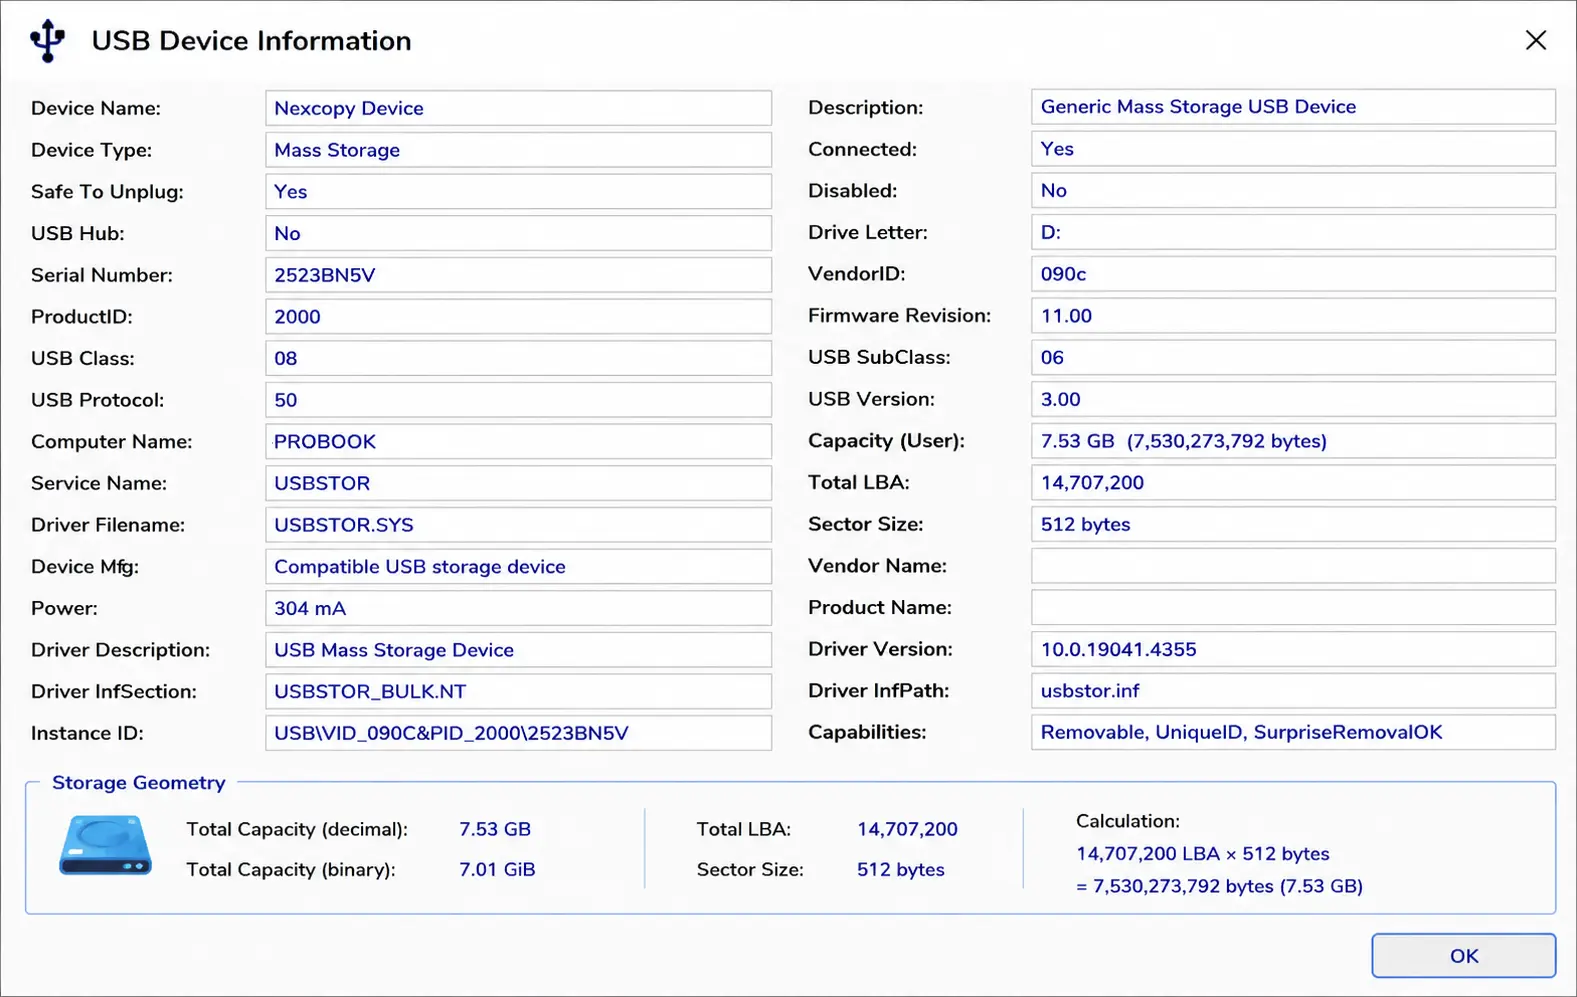Click the blue hard drive icon in Storage Geometry

coord(105,845)
